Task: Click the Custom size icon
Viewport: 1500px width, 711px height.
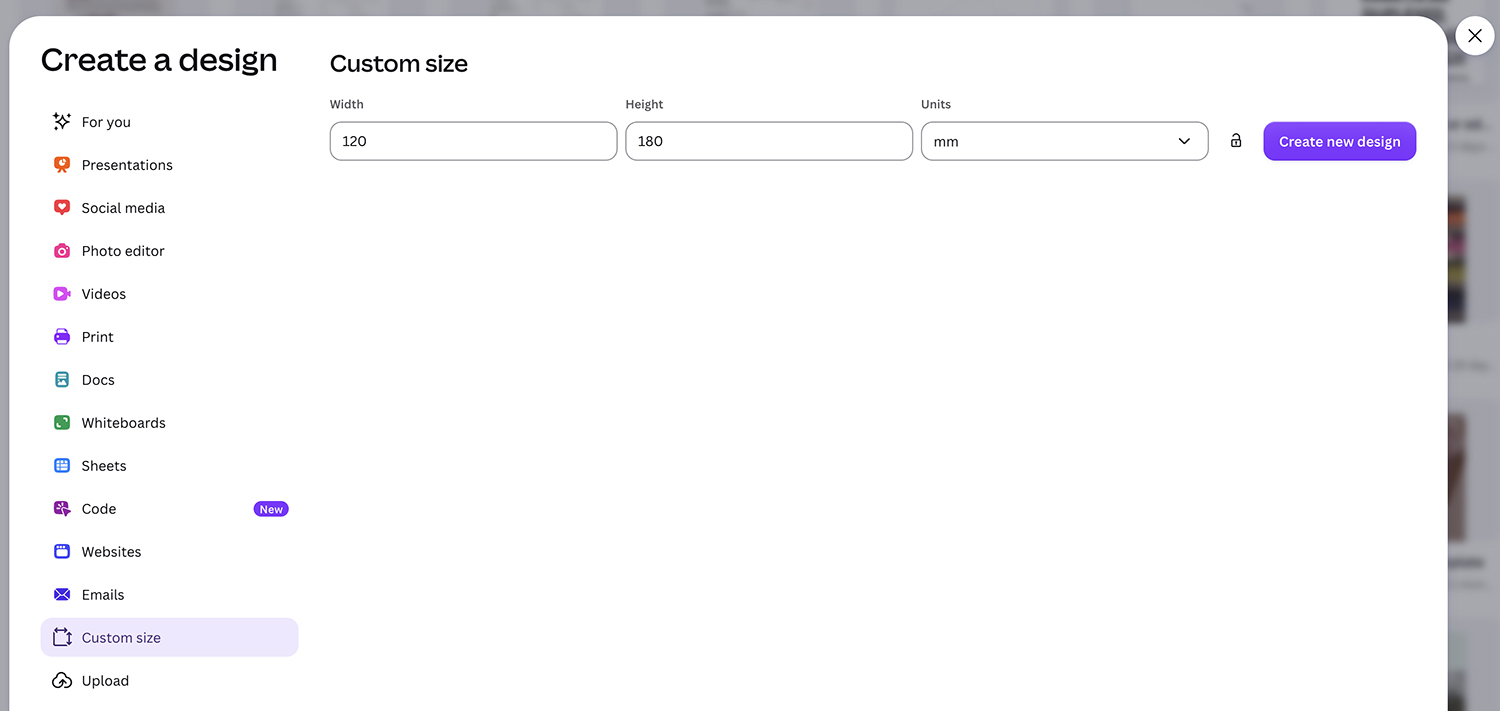Action: click(x=62, y=638)
